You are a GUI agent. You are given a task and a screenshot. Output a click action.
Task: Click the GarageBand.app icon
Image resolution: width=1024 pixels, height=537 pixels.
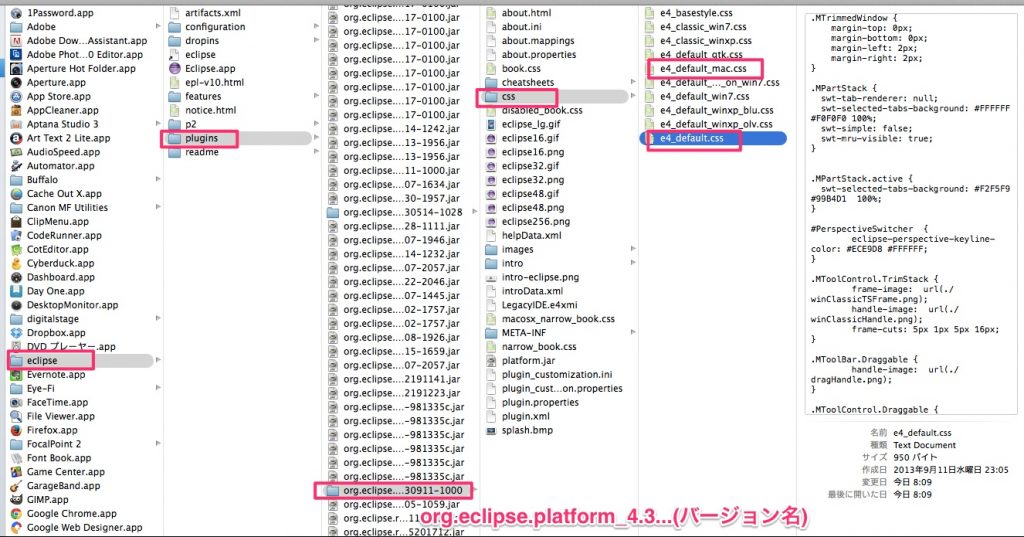click(16, 485)
